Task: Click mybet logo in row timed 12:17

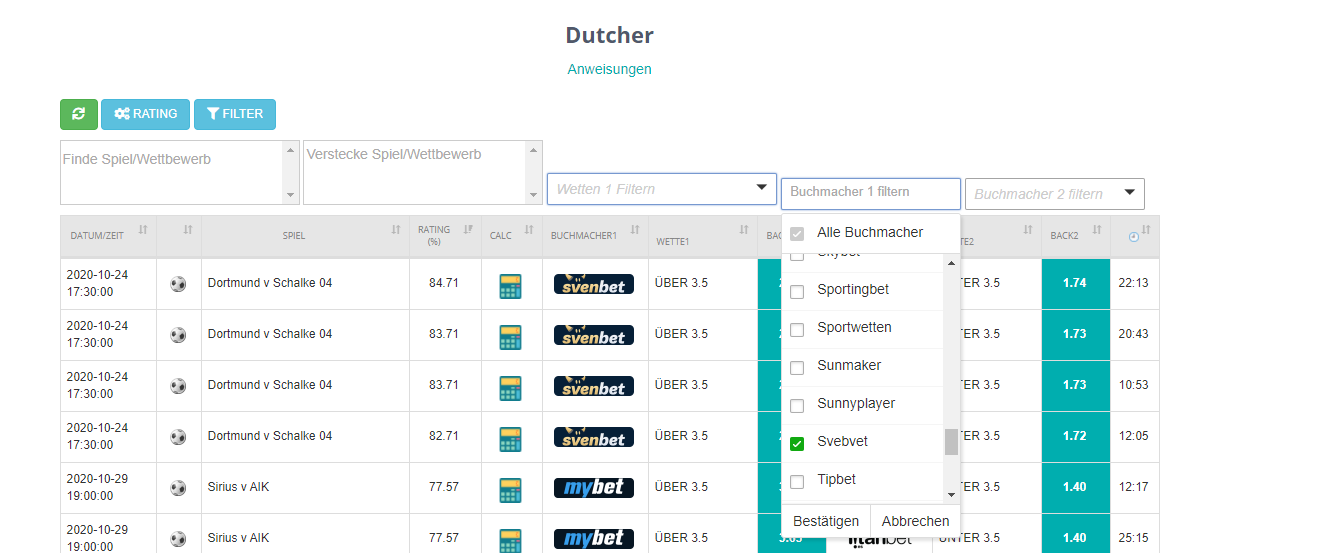Action: point(594,488)
